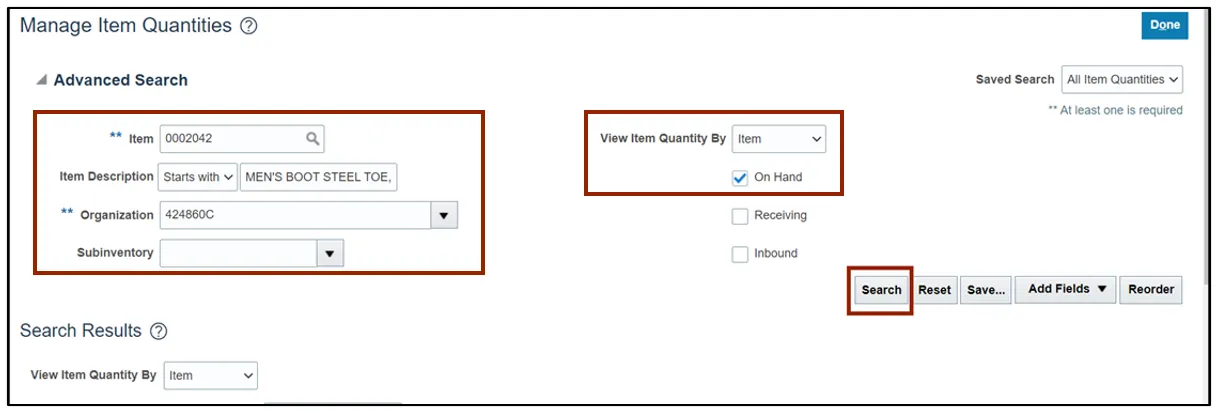Click the blue Done button
Screen dimensions: 1216x412
[1164, 26]
